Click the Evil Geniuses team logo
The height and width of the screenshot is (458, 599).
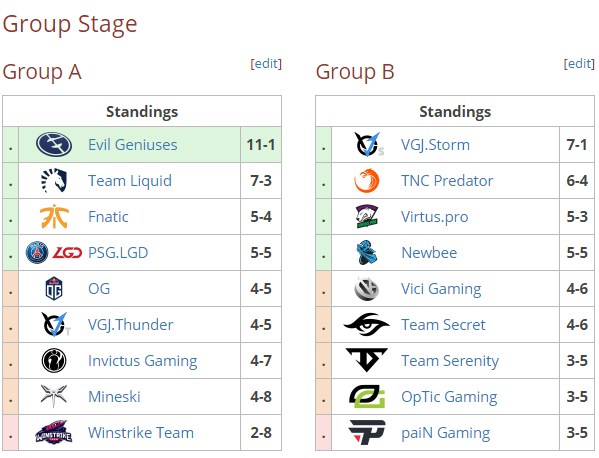tap(54, 145)
